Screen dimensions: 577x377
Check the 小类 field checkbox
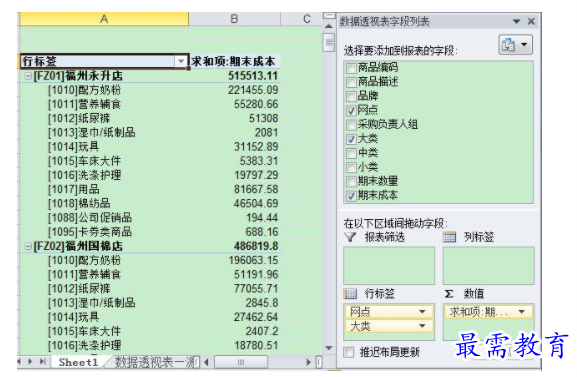pyautogui.click(x=351, y=168)
